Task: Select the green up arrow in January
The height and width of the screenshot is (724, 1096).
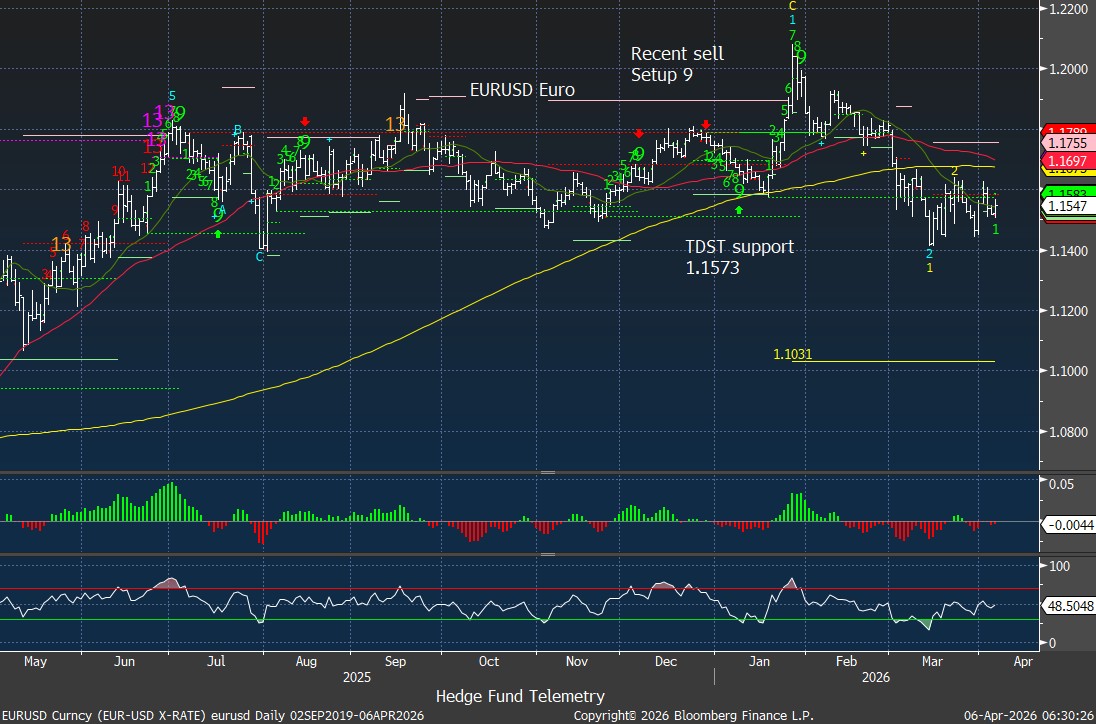Action: tap(739, 210)
